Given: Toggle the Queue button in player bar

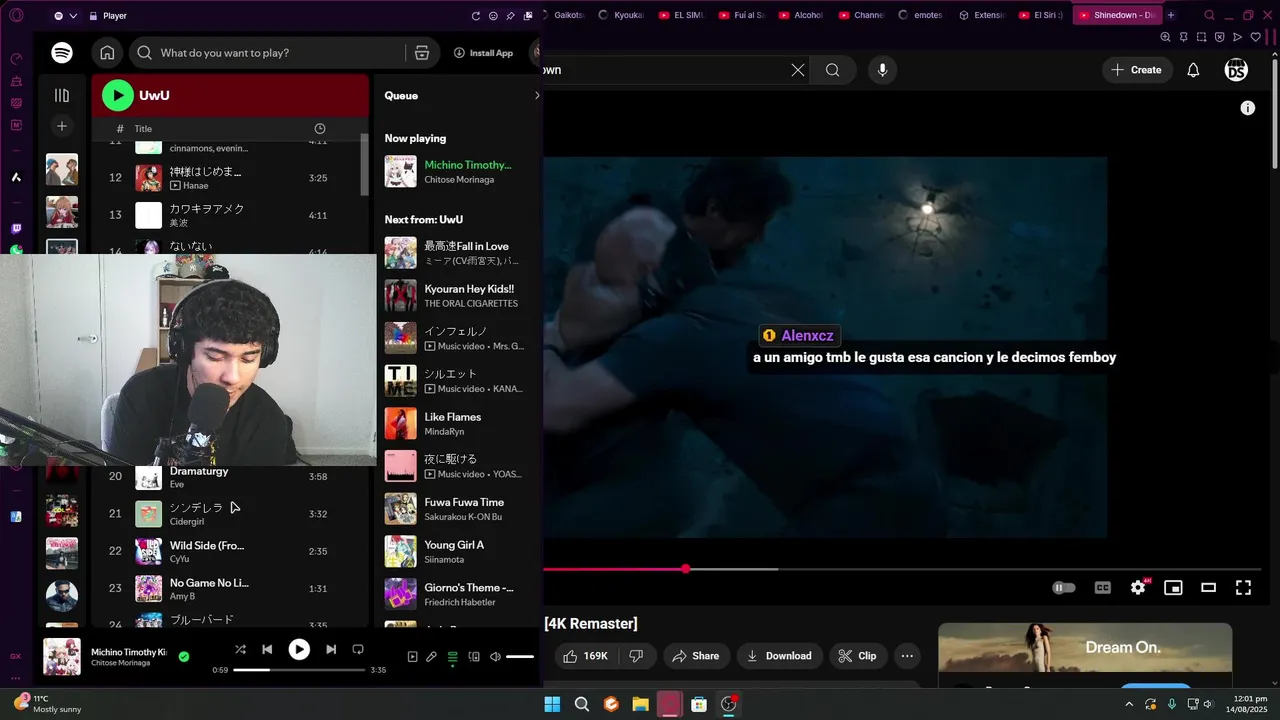Looking at the screenshot, I should [453, 657].
